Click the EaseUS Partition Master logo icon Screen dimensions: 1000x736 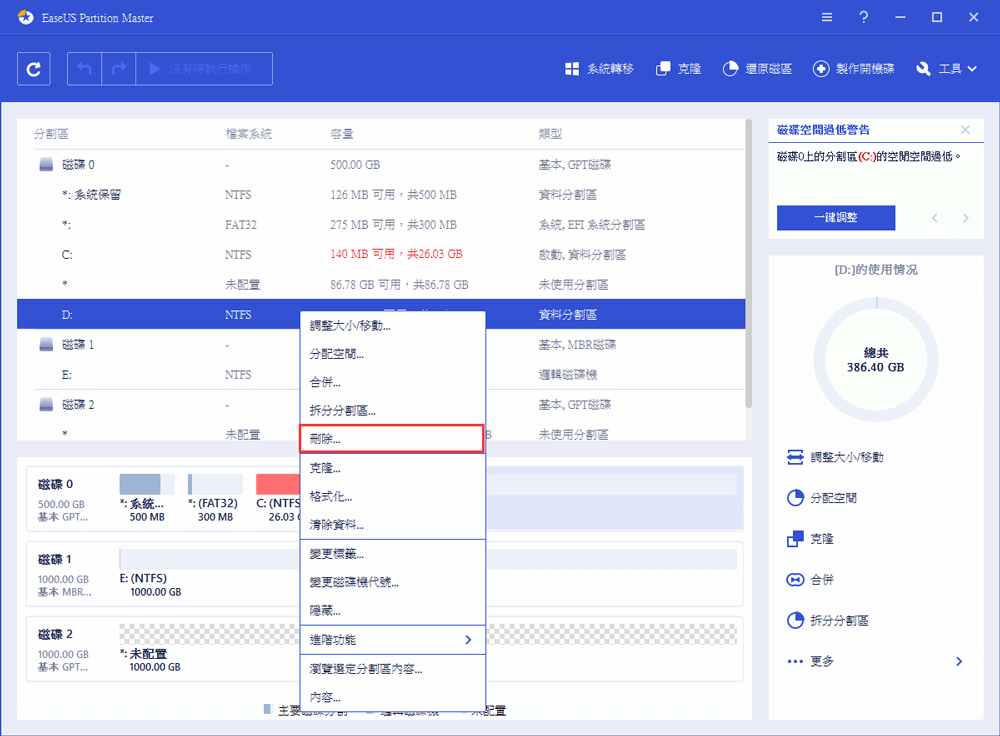coord(26,17)
